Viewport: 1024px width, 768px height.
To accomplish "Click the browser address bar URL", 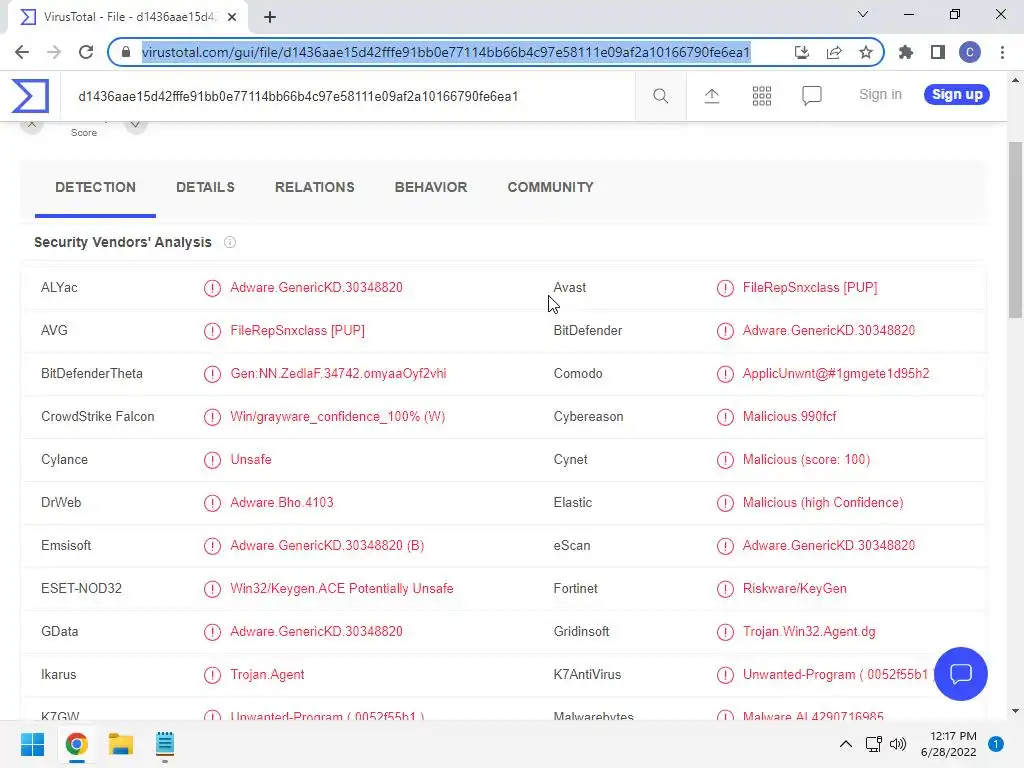I will pyautogui.click(x=445, y=52).
